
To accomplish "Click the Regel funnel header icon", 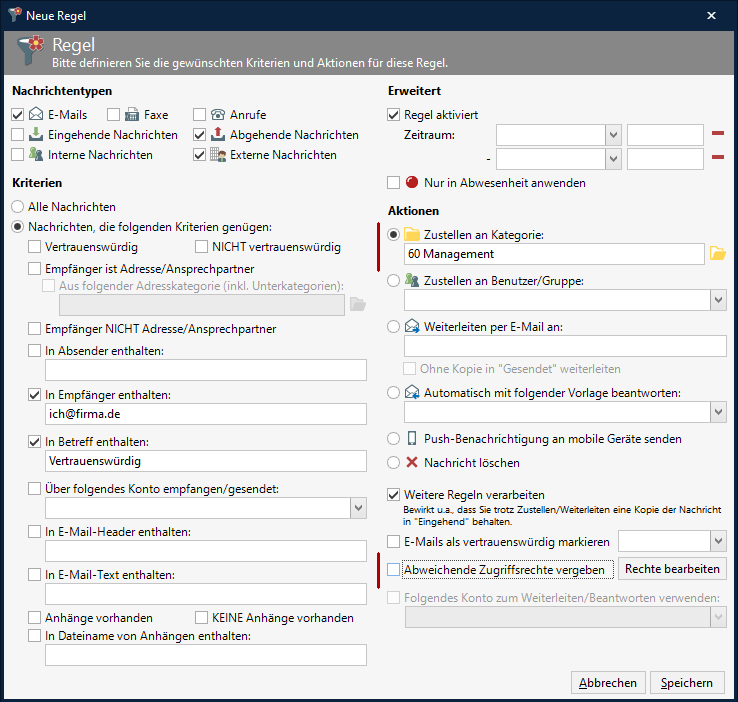I will coord(31,50).
